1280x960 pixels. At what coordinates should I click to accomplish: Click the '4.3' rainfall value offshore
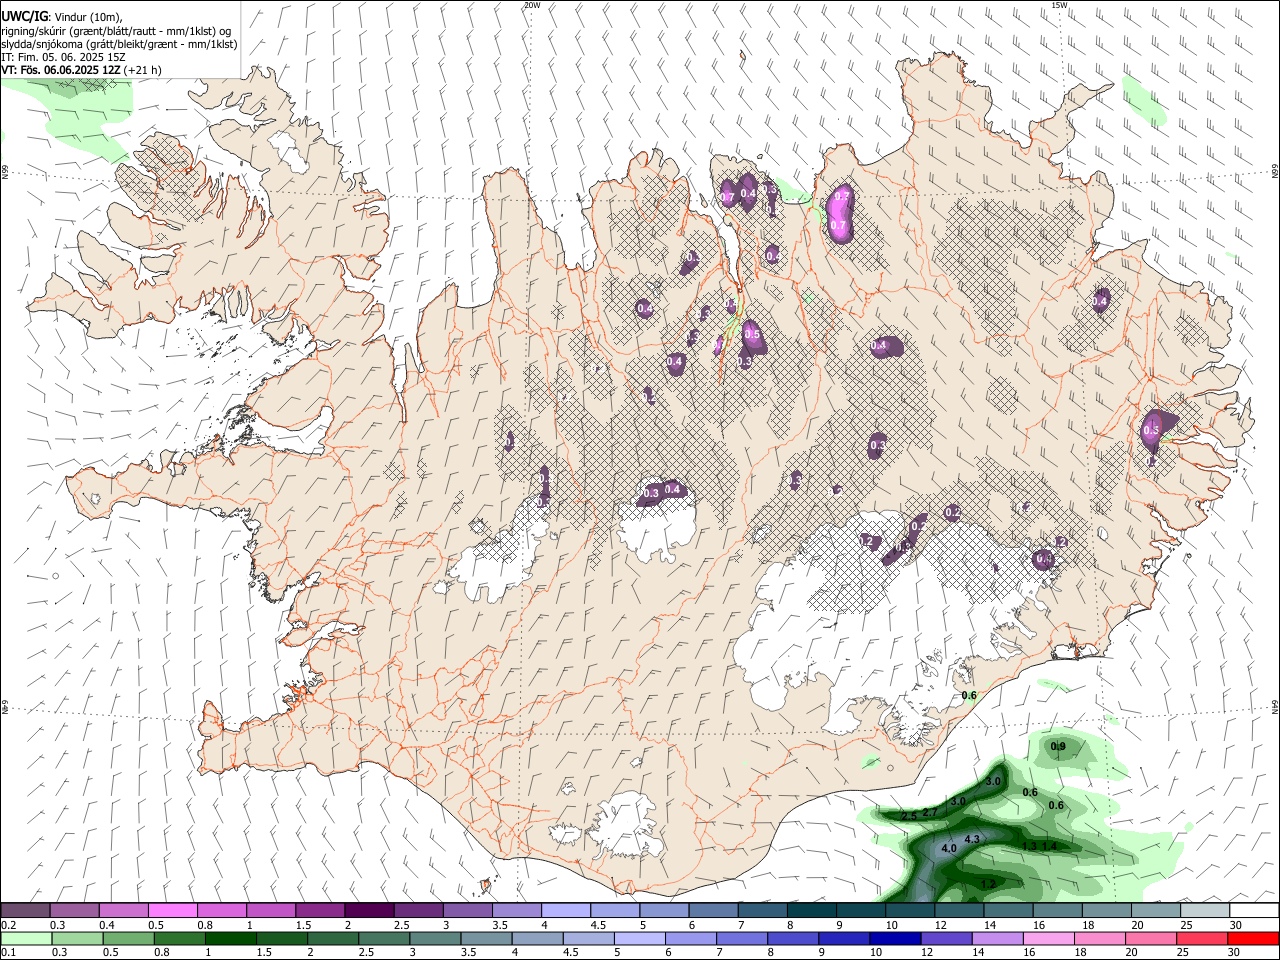coord(971,839)
